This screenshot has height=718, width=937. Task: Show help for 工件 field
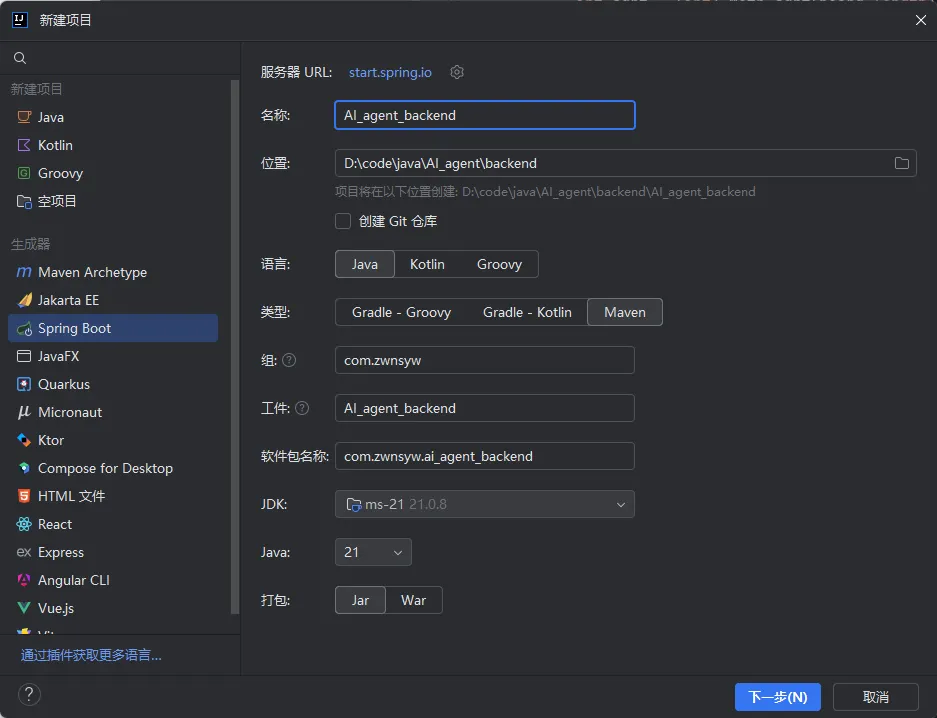(302, 408)
